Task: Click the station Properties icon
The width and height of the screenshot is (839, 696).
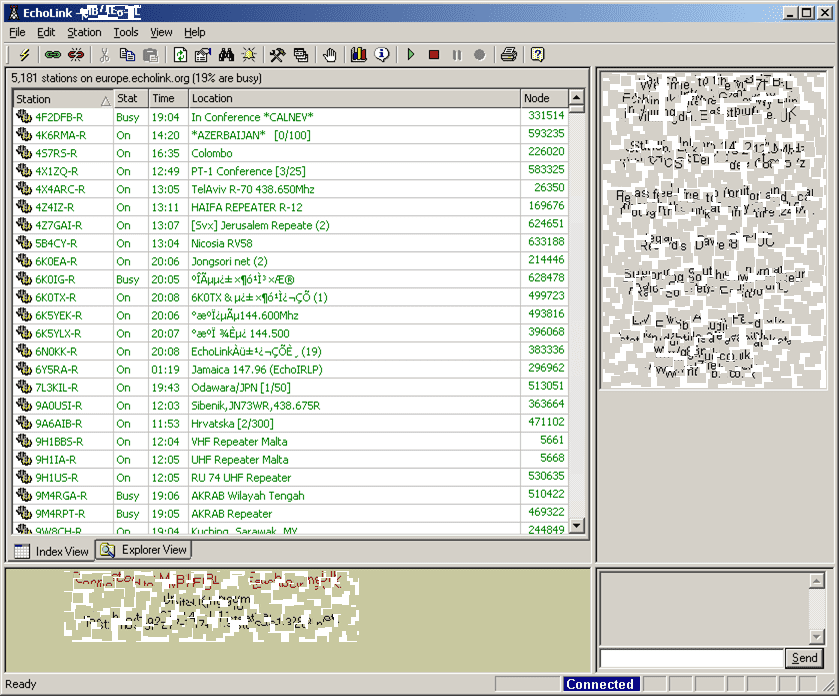Action: (203, 54)
